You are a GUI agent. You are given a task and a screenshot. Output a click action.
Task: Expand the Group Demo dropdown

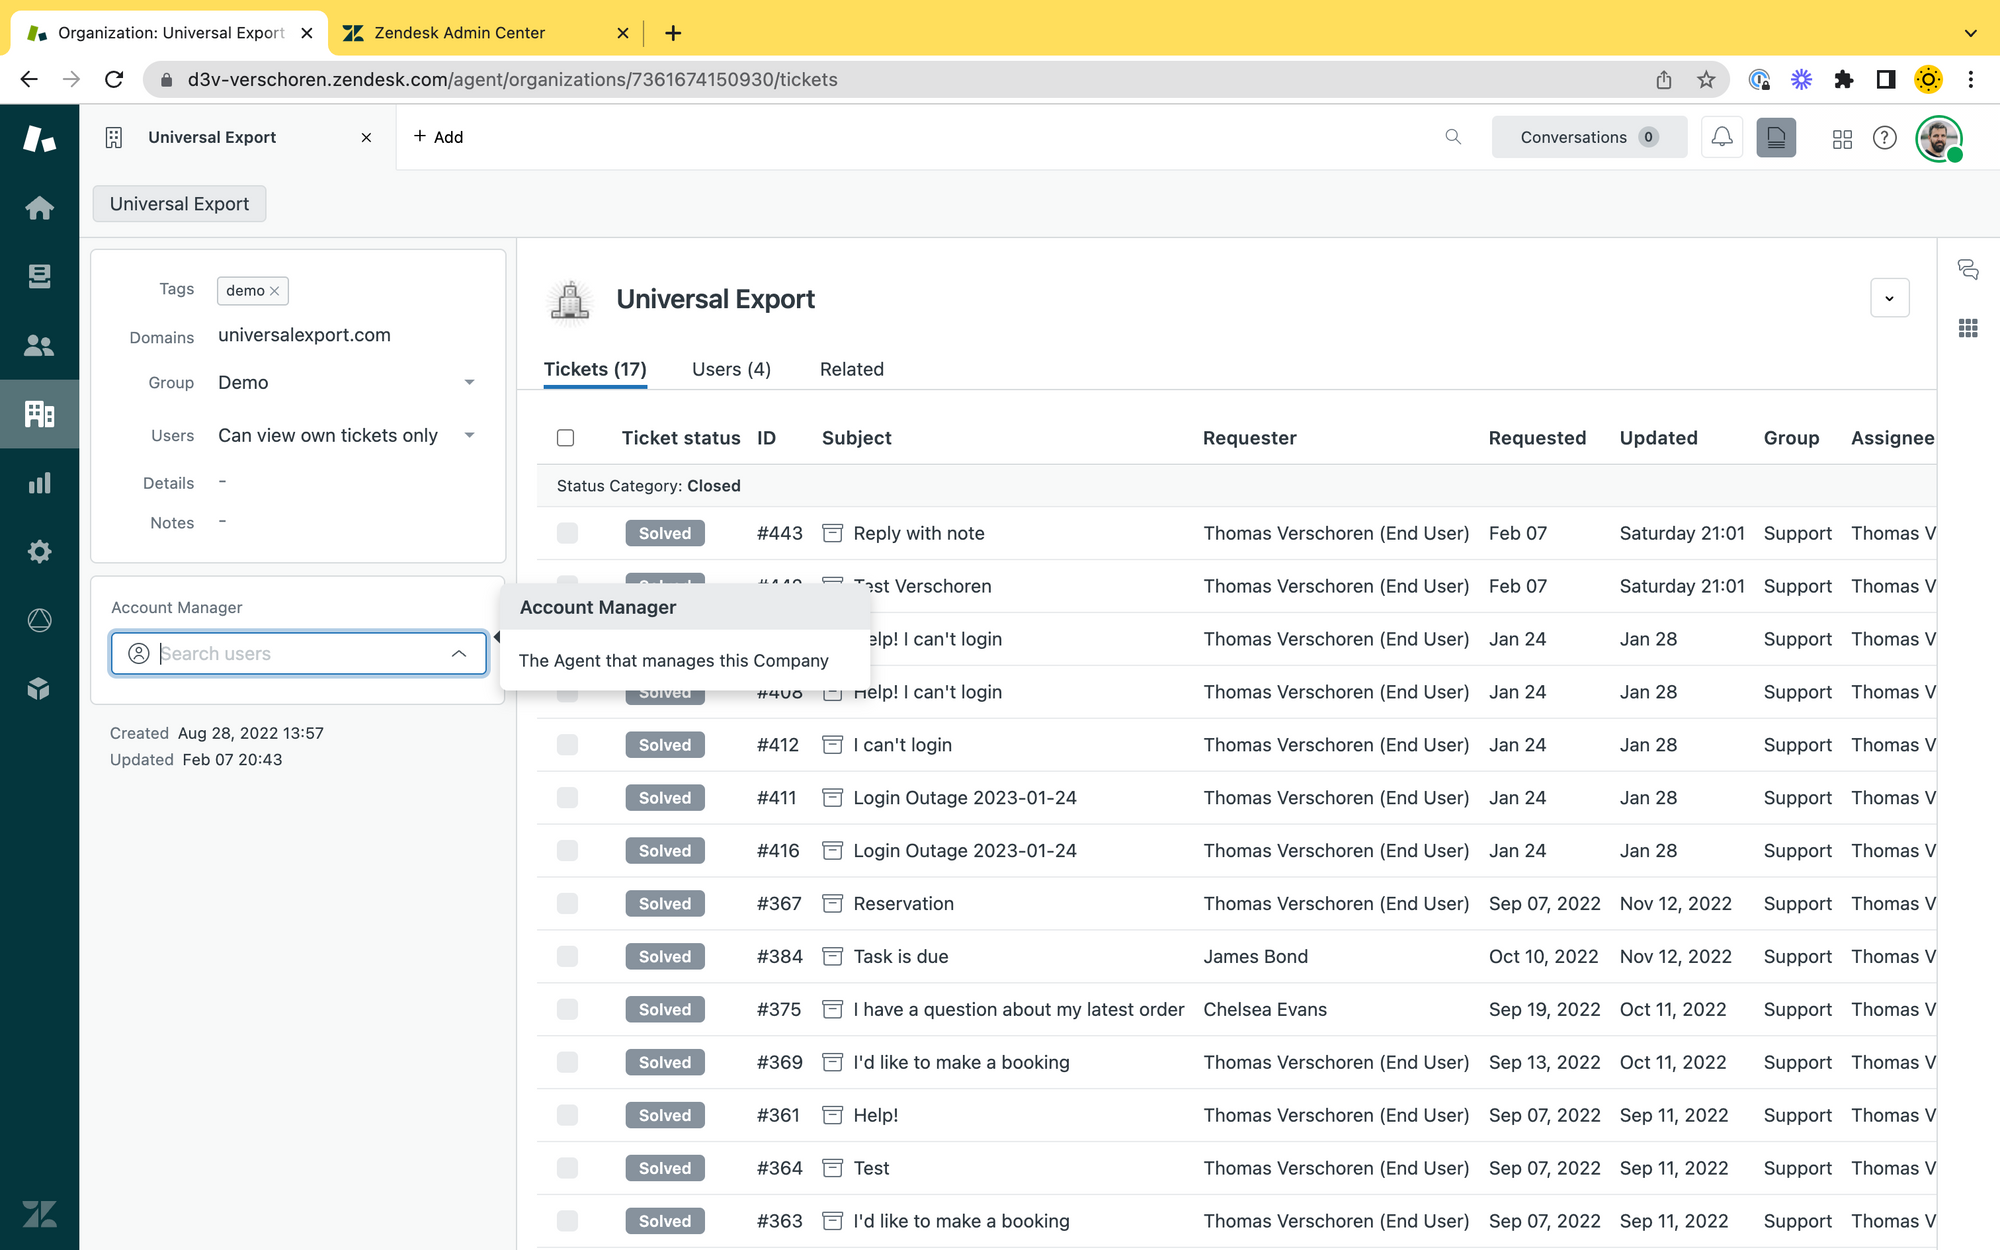tap(469, 383)
